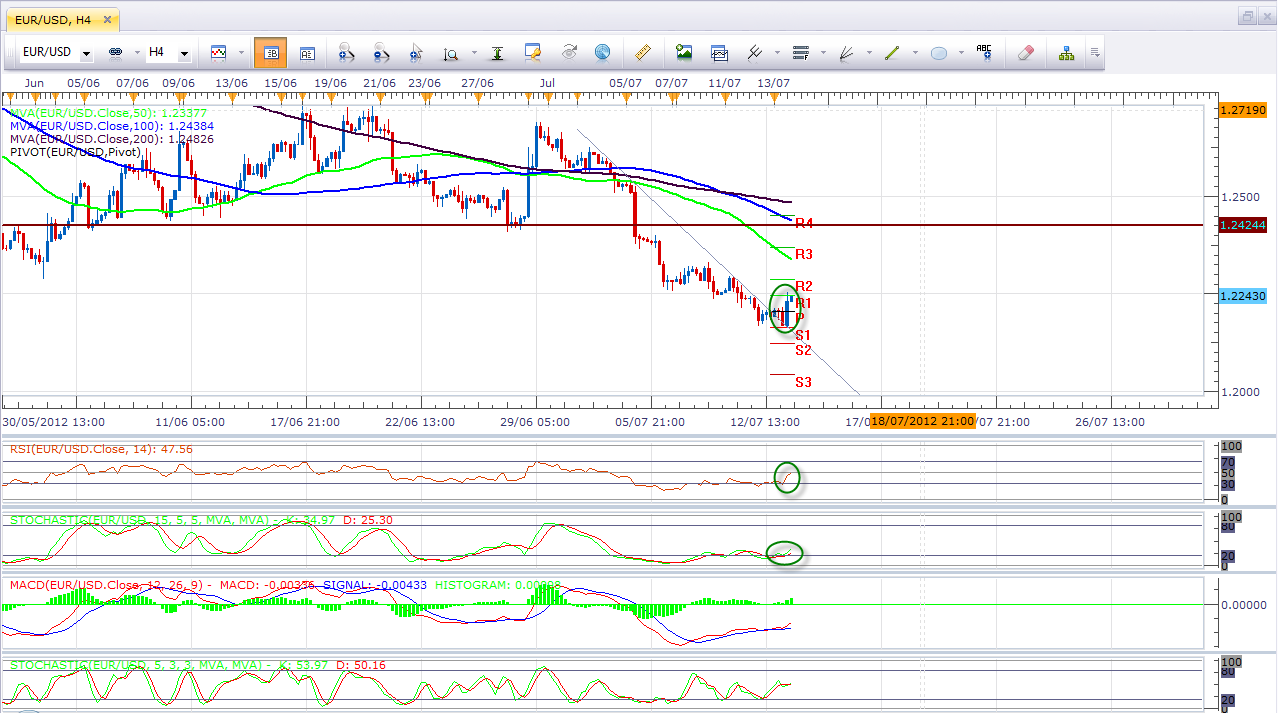Click the zoom out magnifier icon
The height and width of the screenshot is (713, 1278).
(x=380, y=52)
